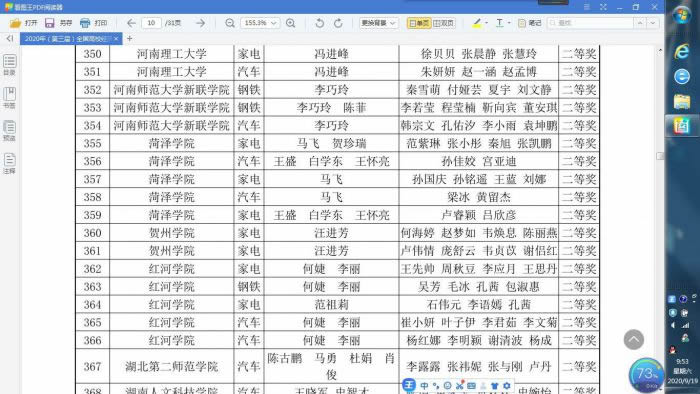The height and width of the screenshot is (394, 700).
Task: Switch to 双页 double-page view
Action: point(443,23)
